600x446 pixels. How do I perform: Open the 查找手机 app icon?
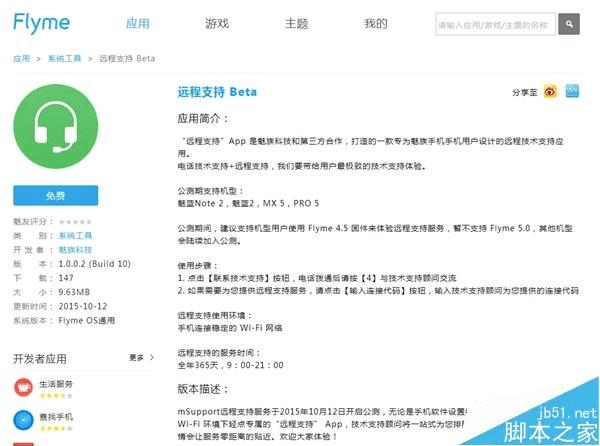pyautogui.click(x=23, y=420)
